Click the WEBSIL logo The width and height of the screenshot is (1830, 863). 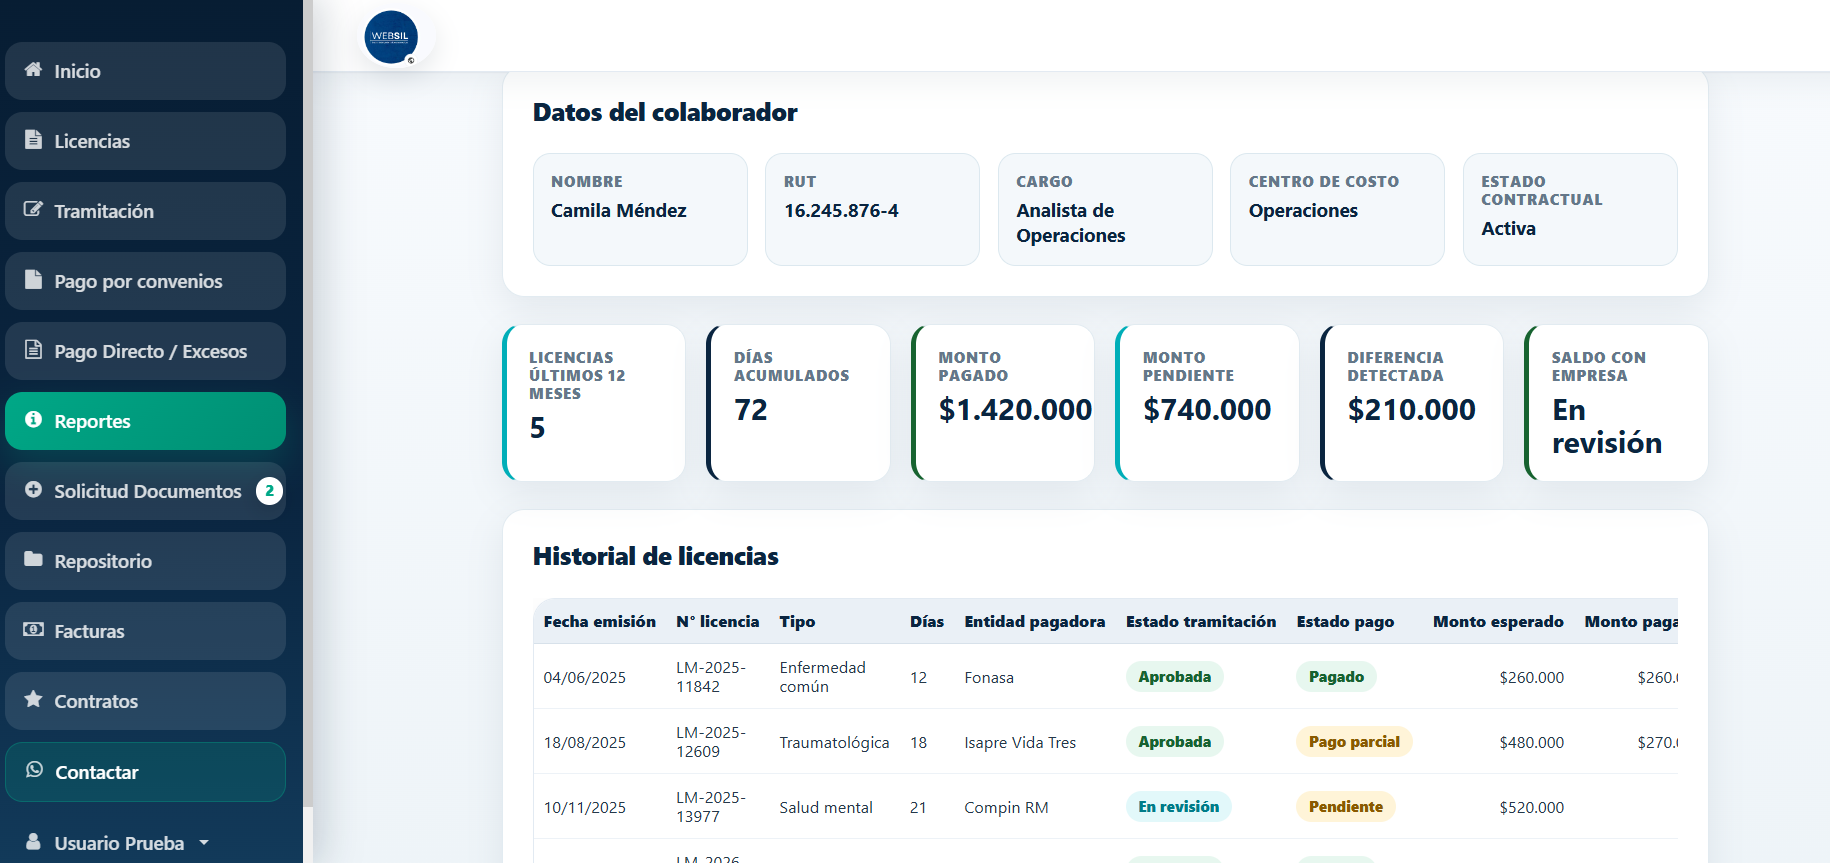coord(390,38)
